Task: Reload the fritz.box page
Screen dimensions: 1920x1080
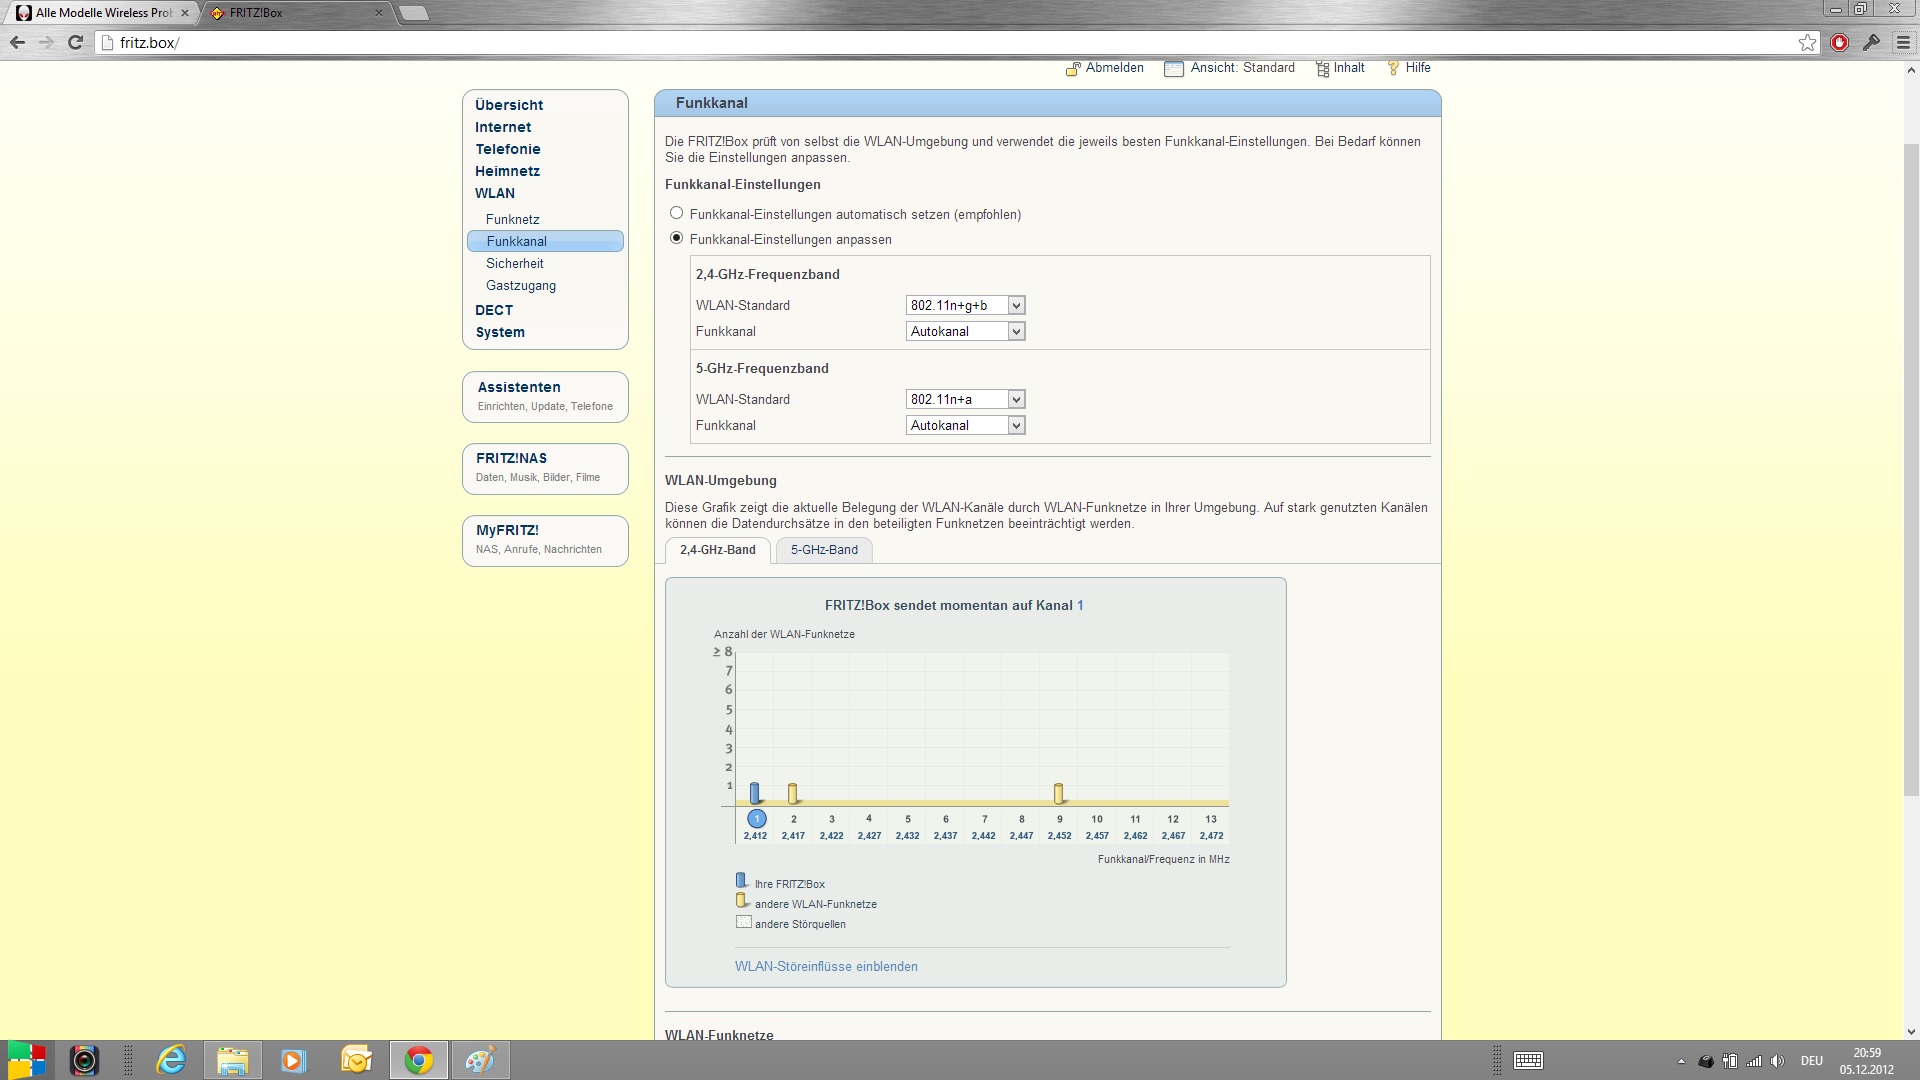Action: 75,42
